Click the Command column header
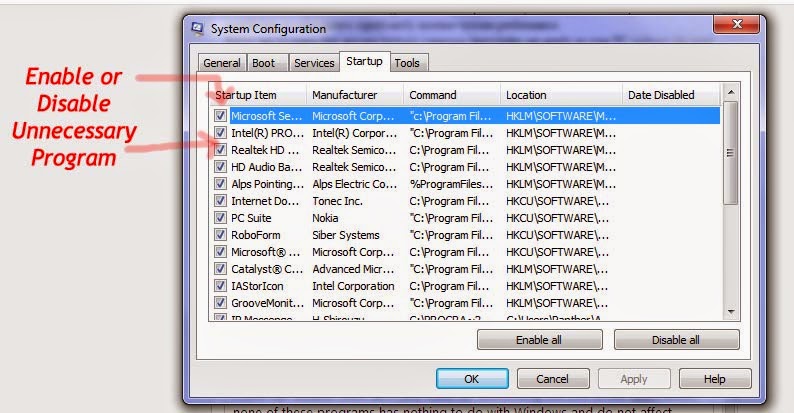794x413 pixels. [452, 95]
